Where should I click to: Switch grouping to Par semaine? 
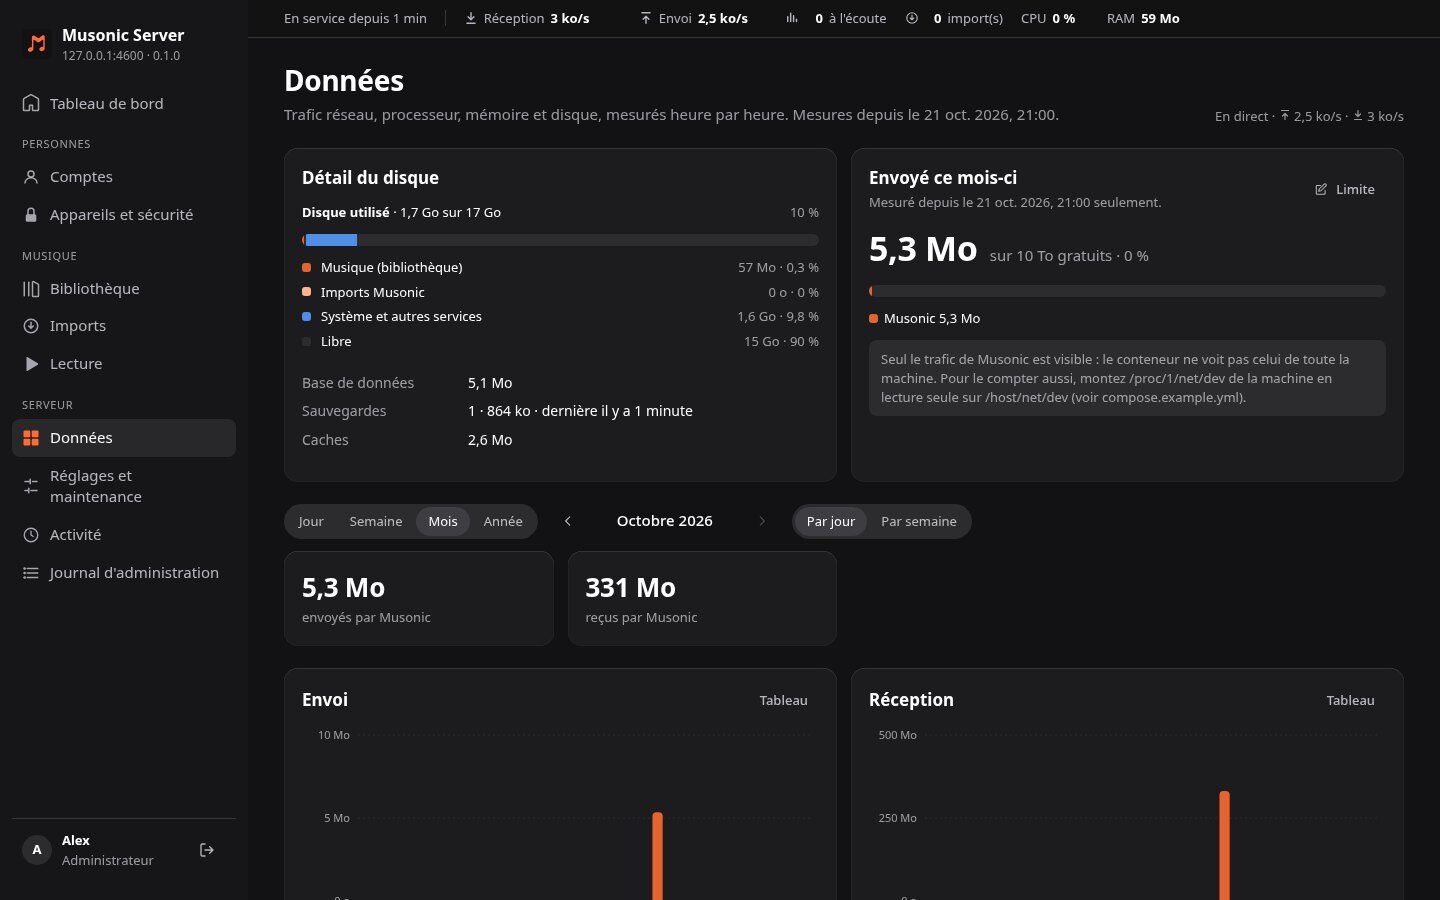[x=919, y=521]
